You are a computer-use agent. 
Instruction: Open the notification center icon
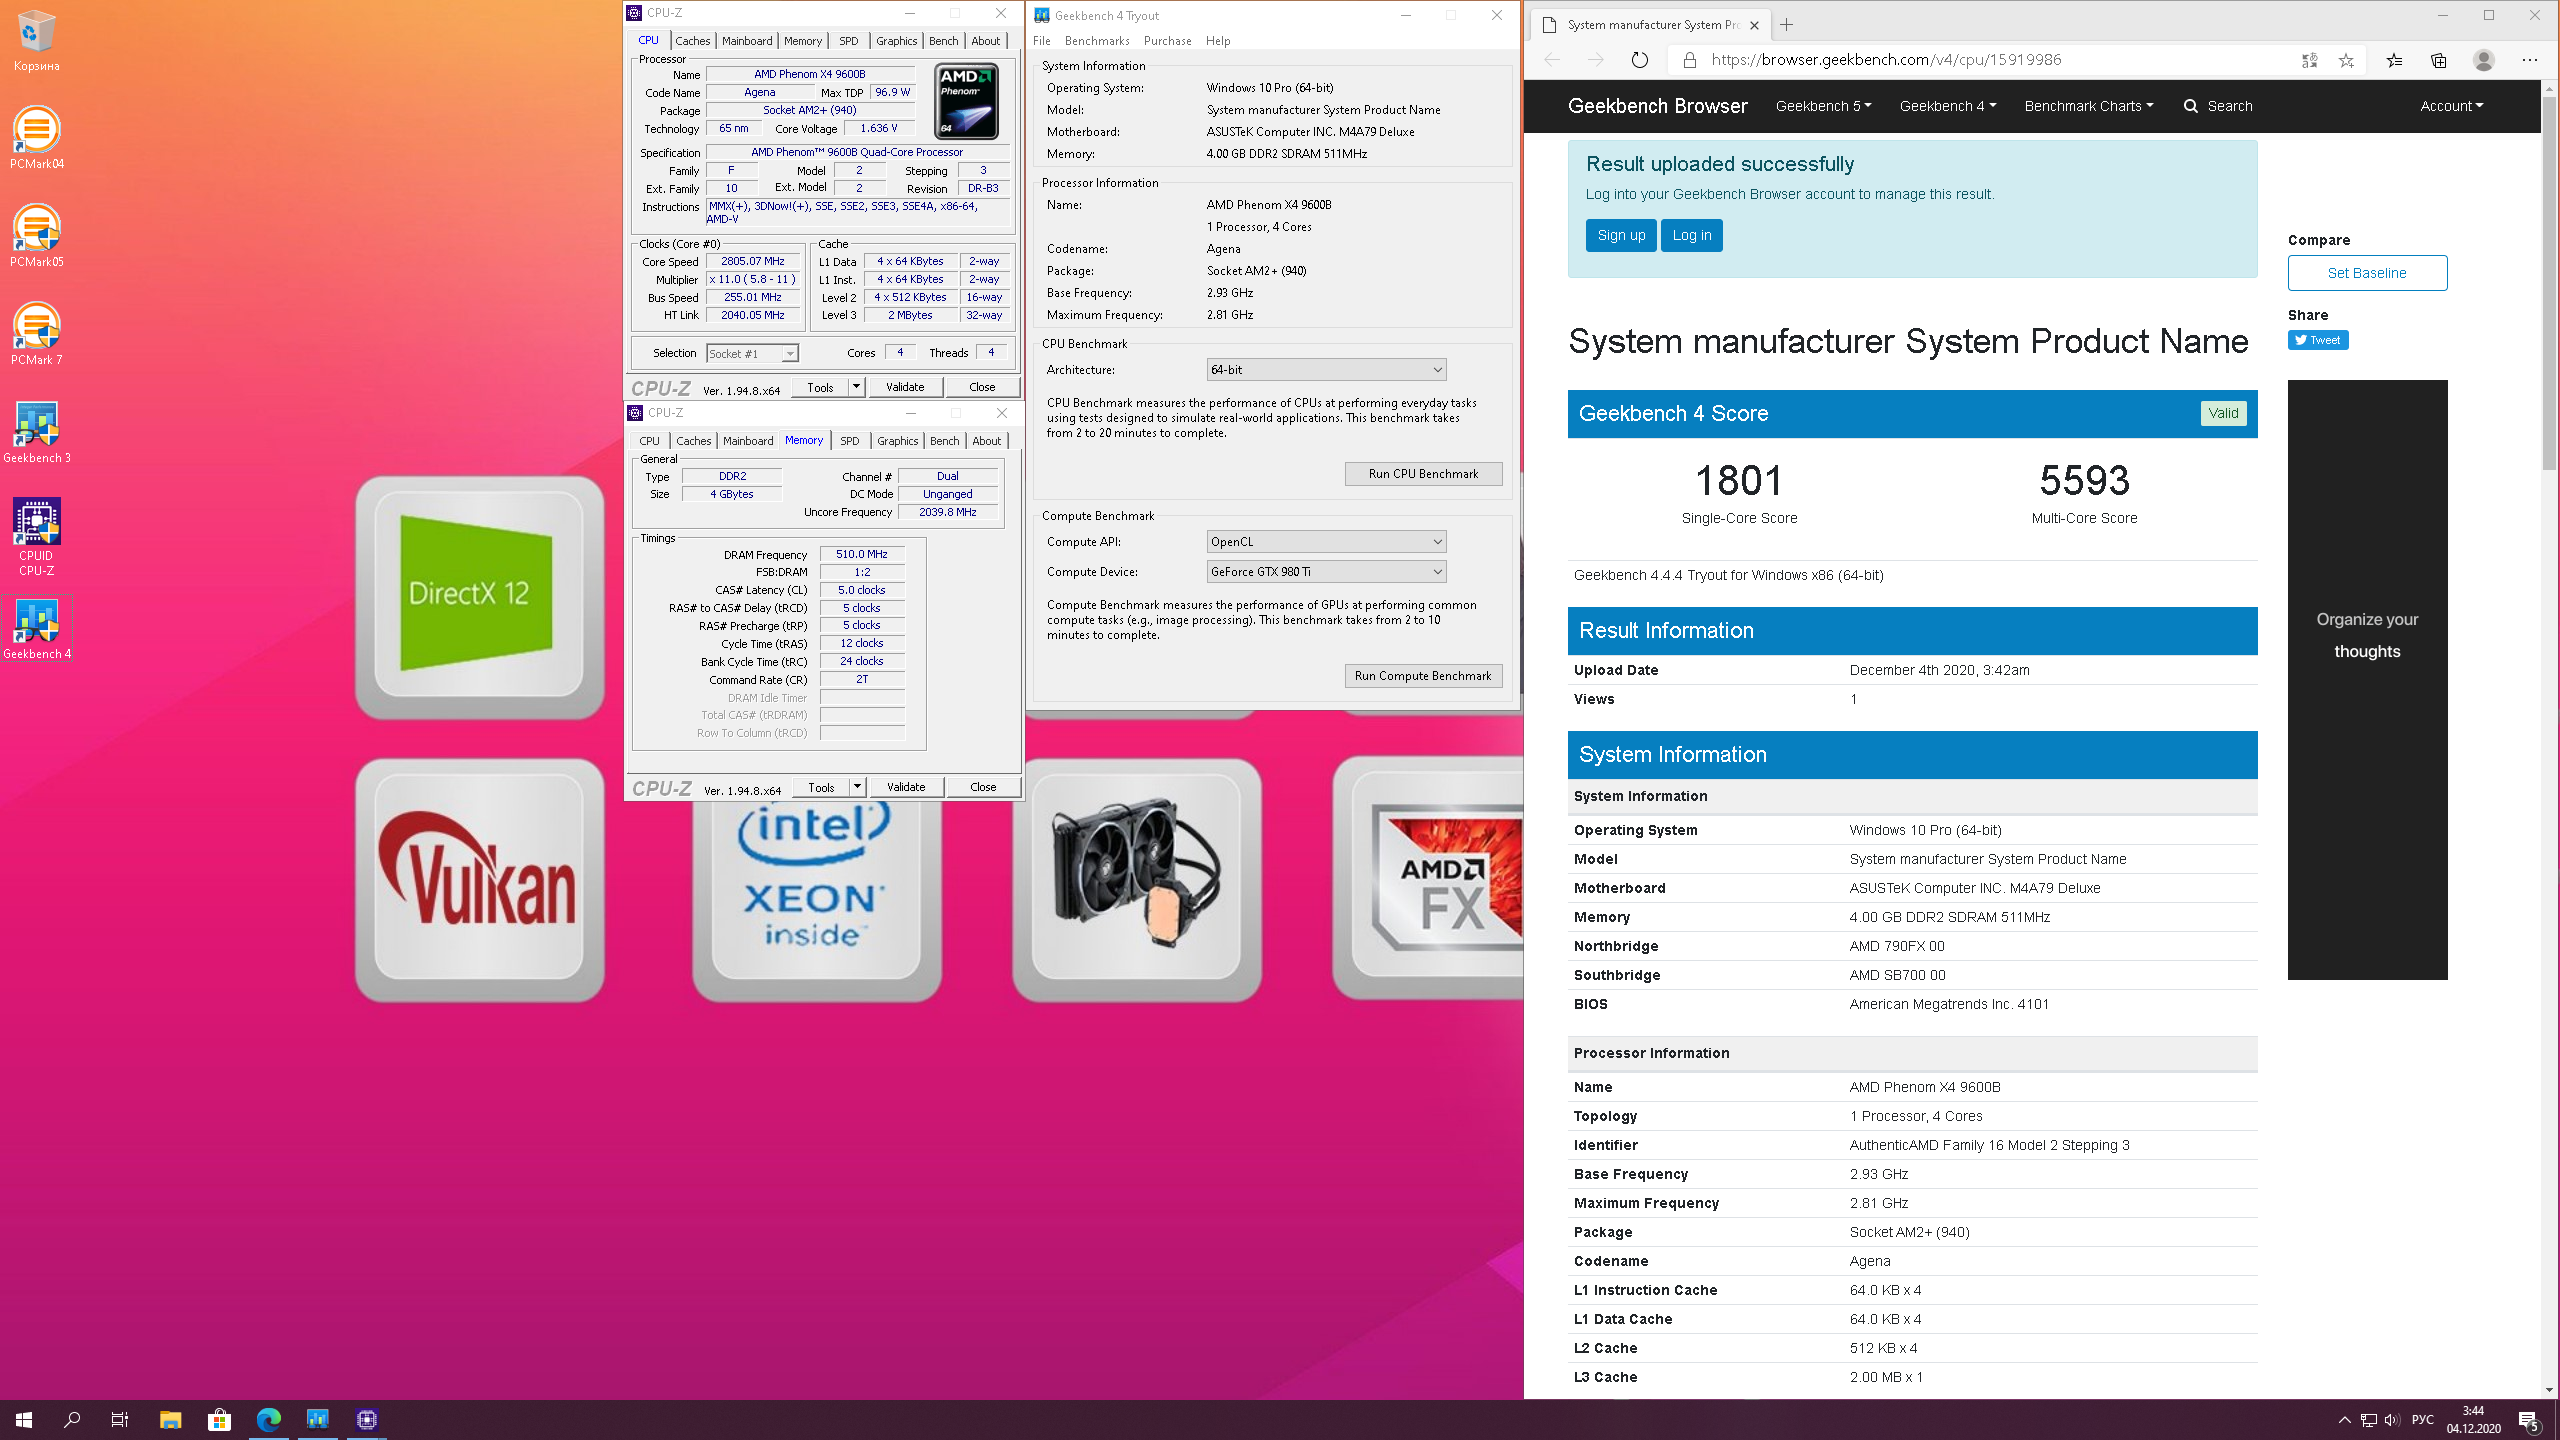coord(2530,1420)
